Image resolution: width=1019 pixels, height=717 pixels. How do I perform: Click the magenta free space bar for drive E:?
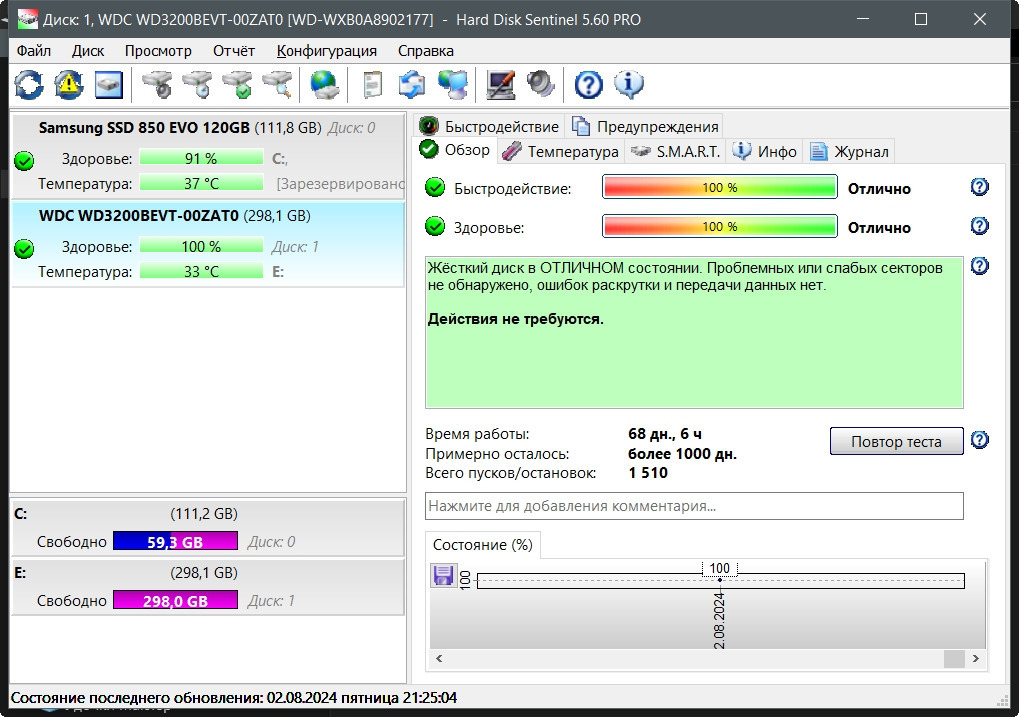175,601
